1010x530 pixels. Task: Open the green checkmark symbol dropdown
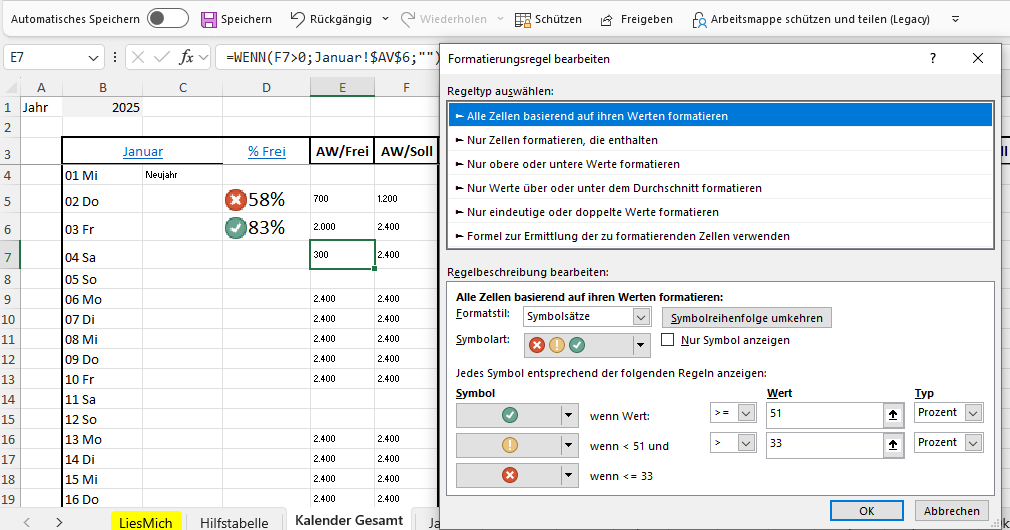568,415
